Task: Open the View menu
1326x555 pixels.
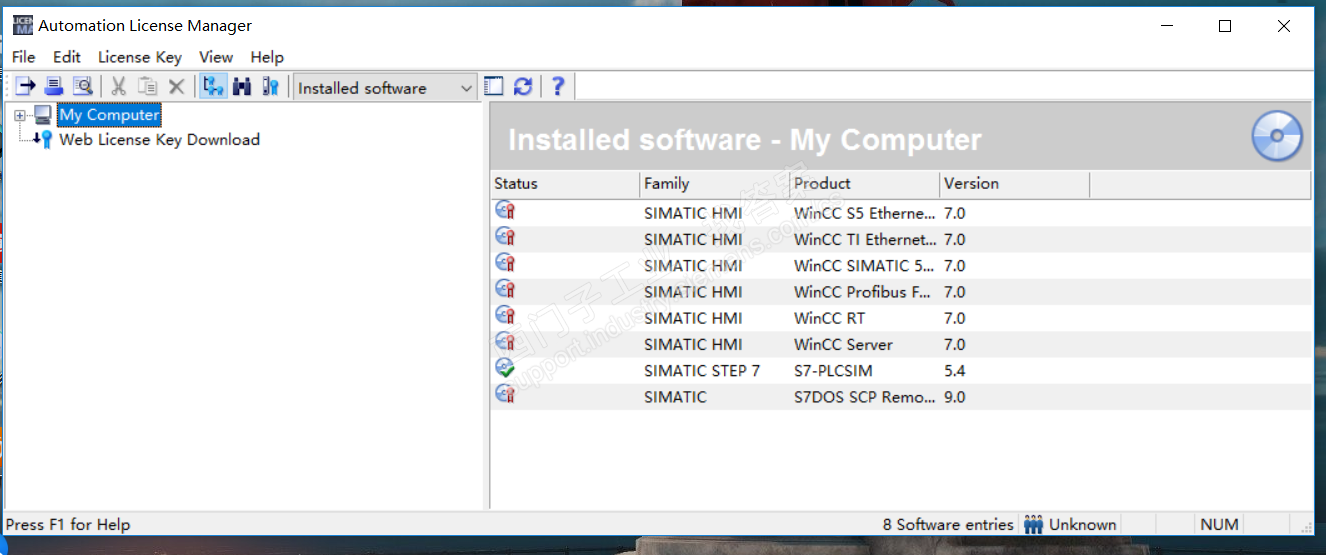Action: point(216,57)
